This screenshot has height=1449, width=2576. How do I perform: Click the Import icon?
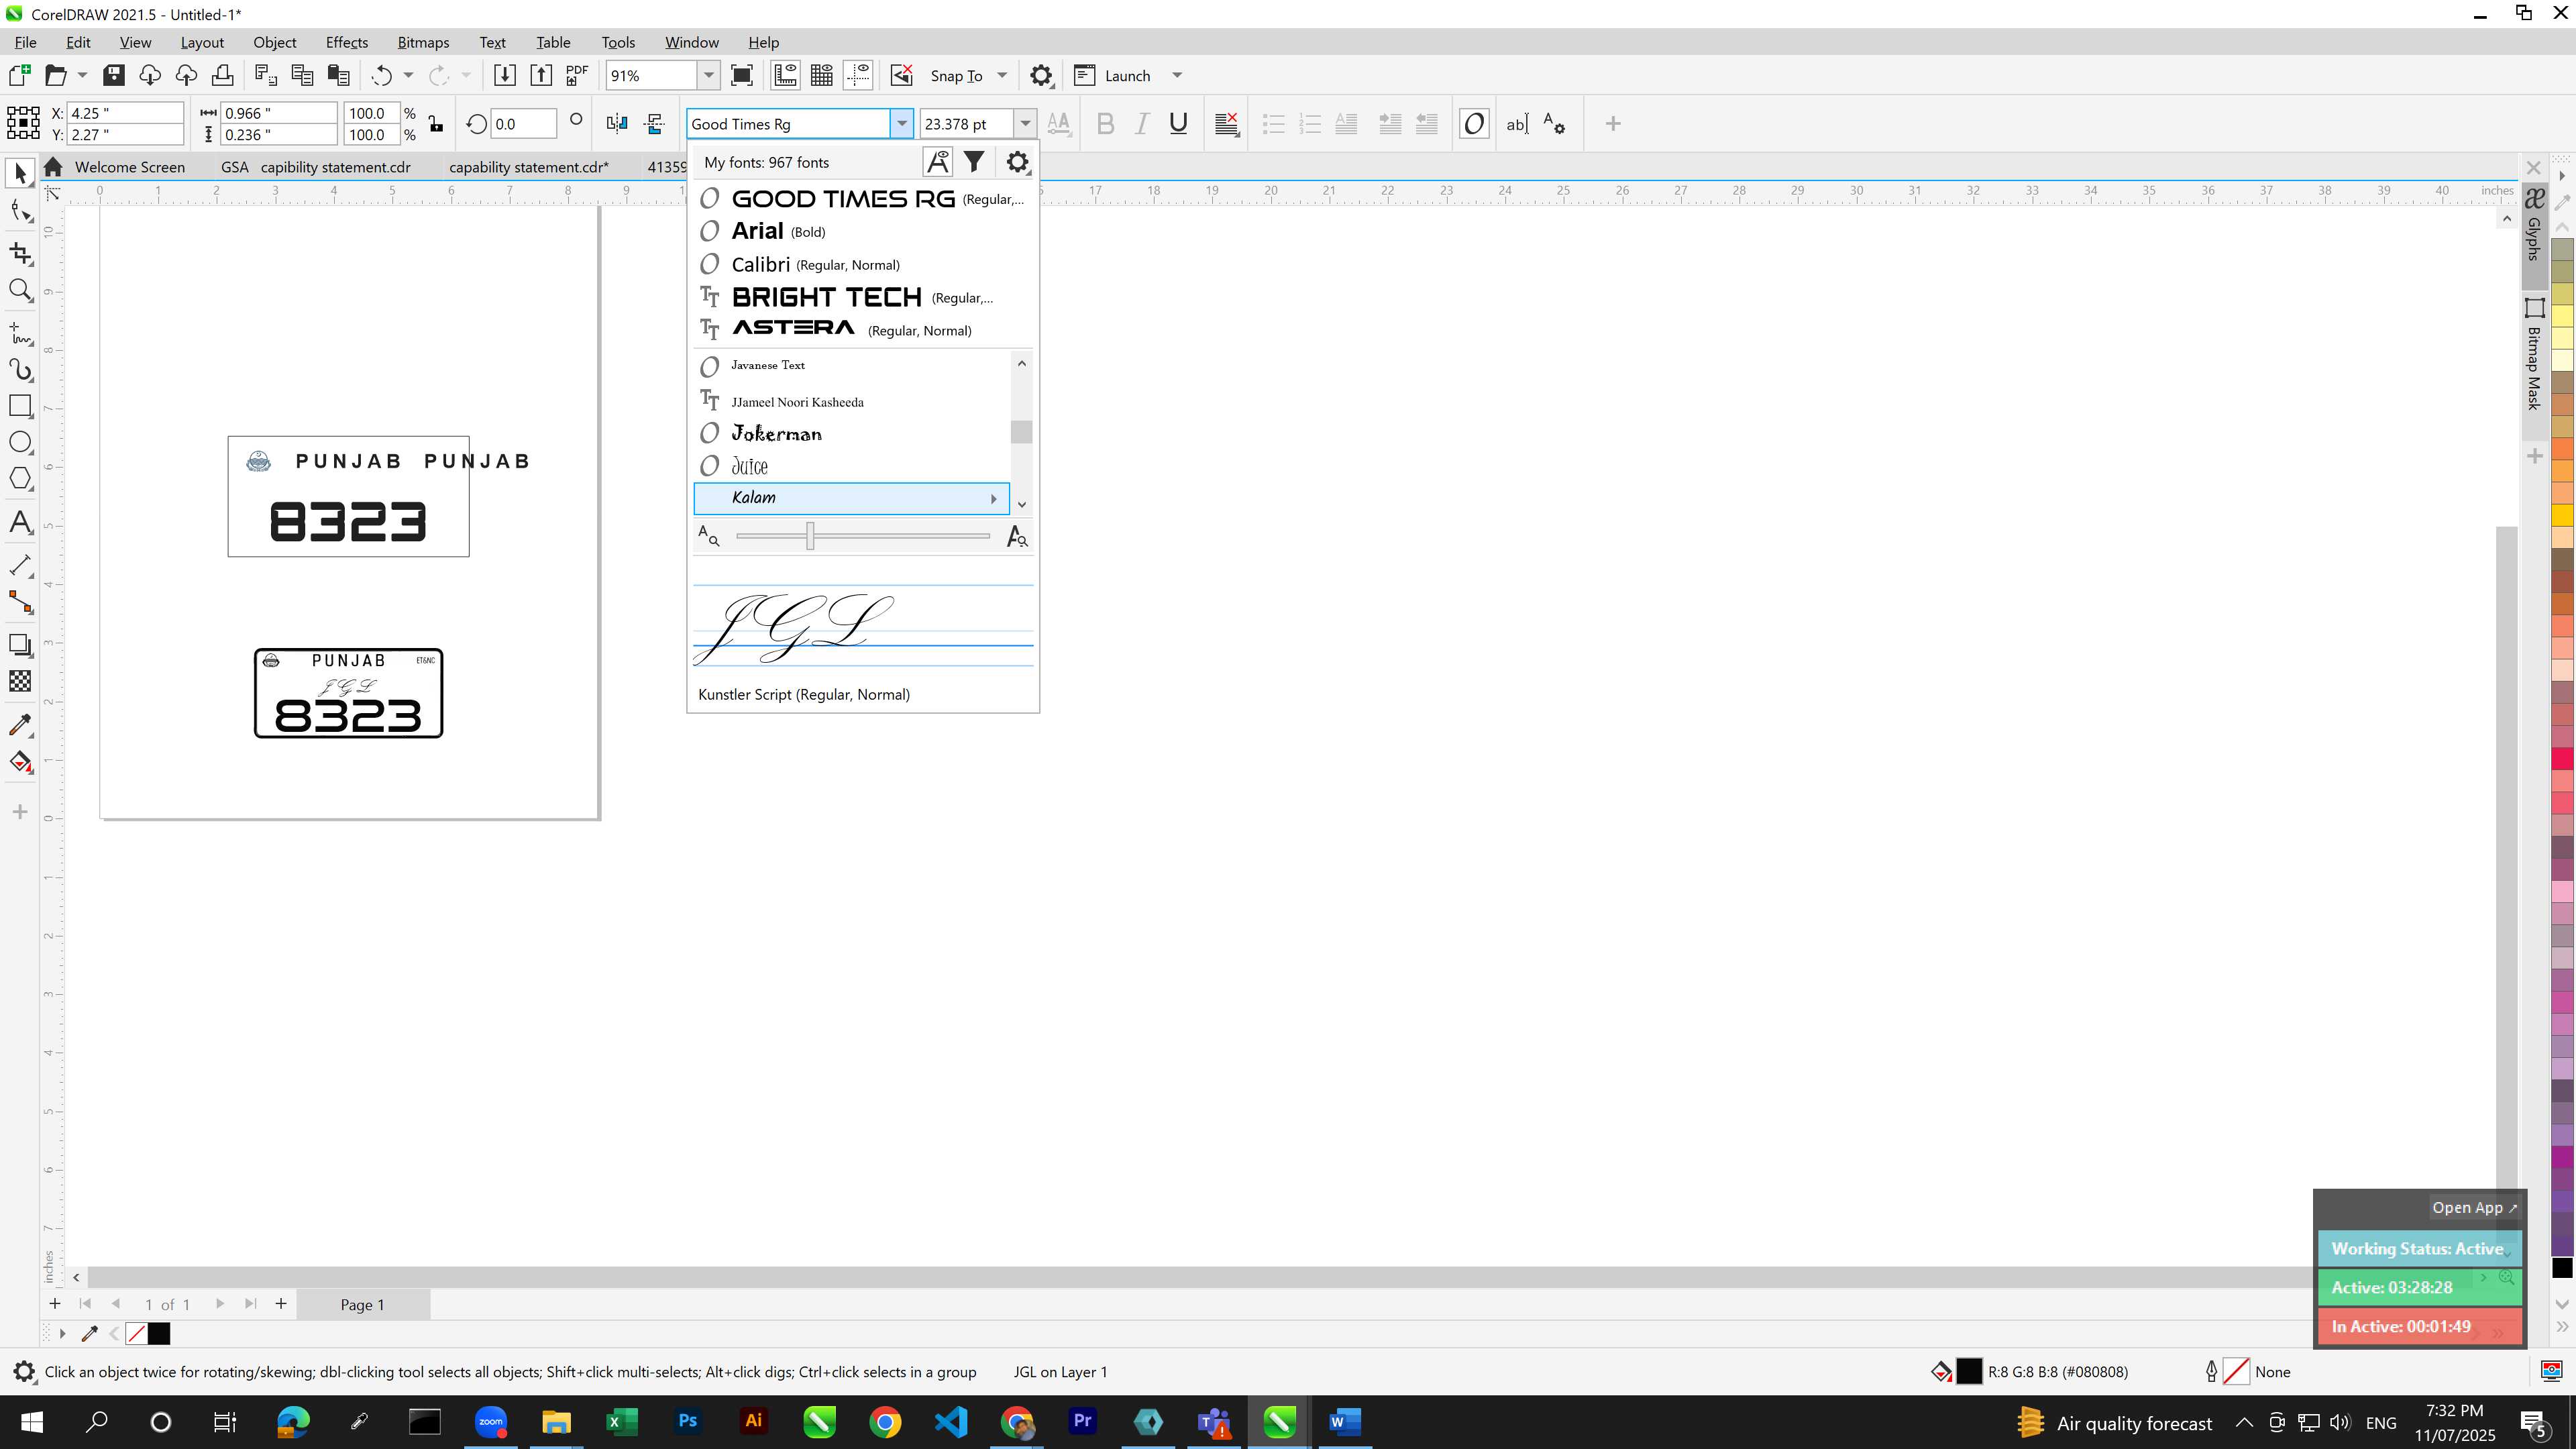pos(505,75)
